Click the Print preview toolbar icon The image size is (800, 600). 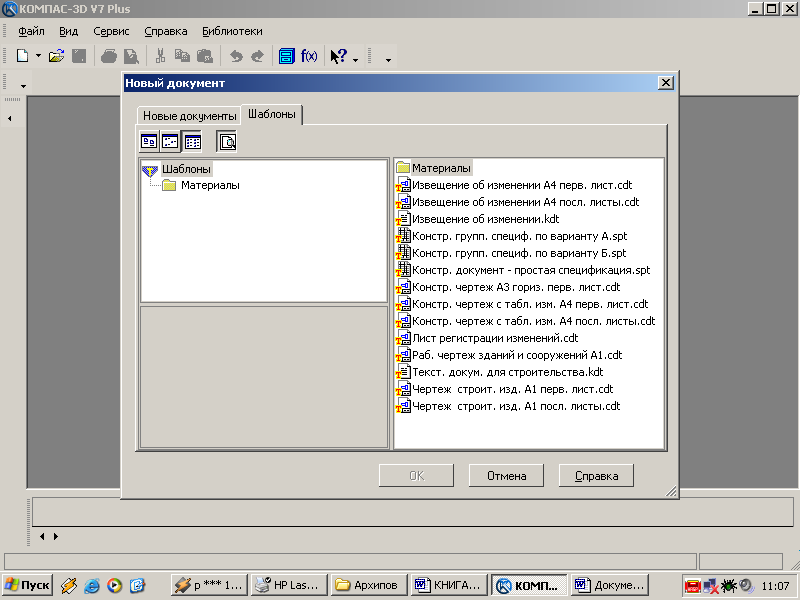pos(131,56)
